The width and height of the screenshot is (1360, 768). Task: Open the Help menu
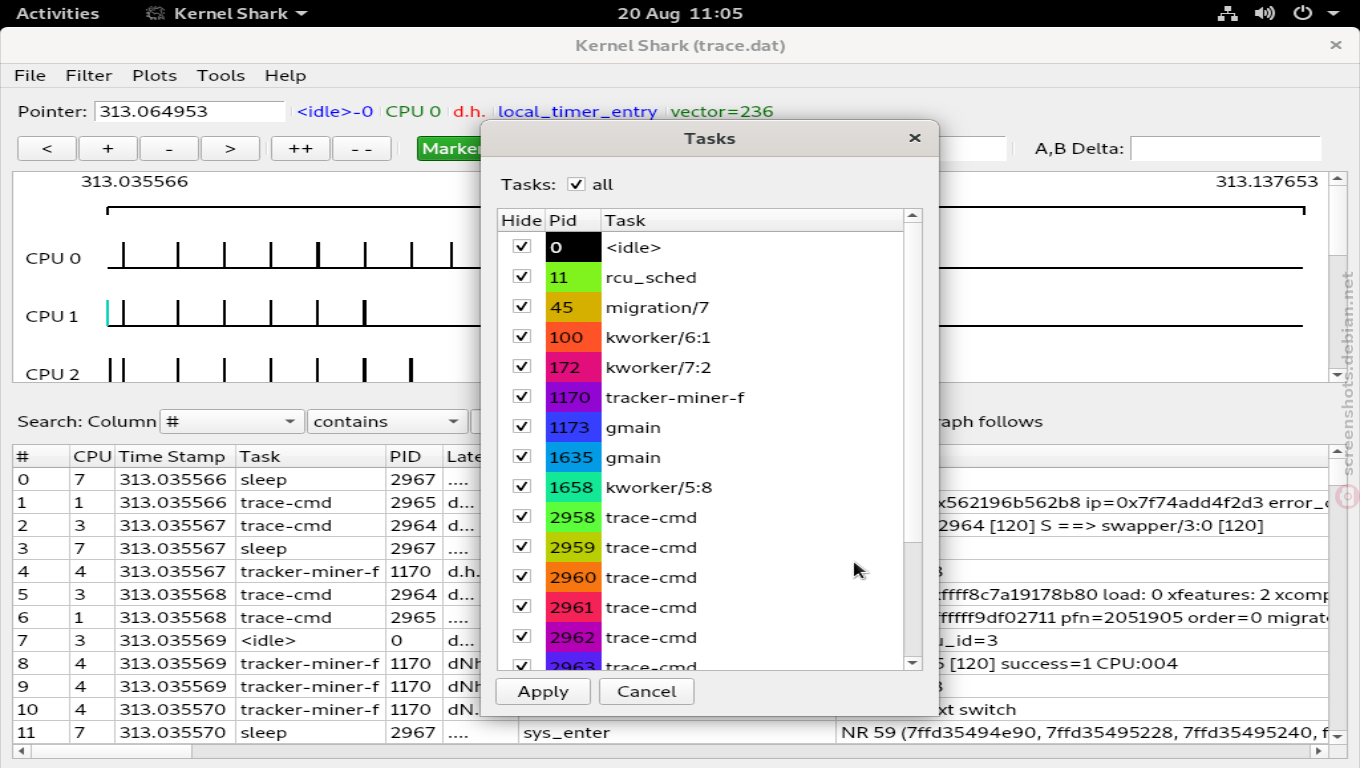click(x=285, y=75)
